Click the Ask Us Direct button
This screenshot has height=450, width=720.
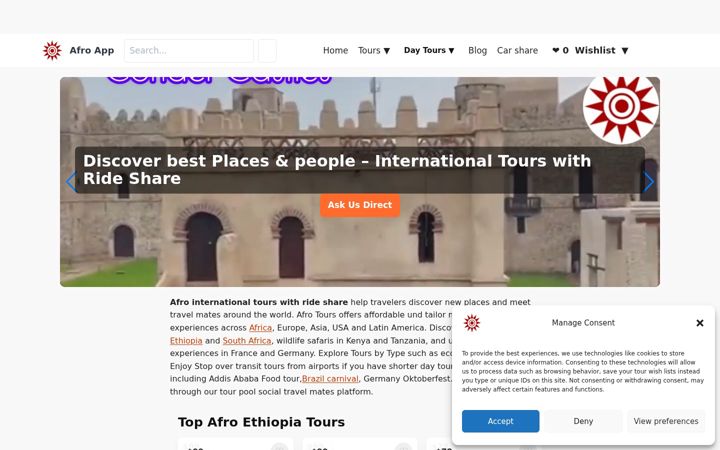(x=360, y=205)
